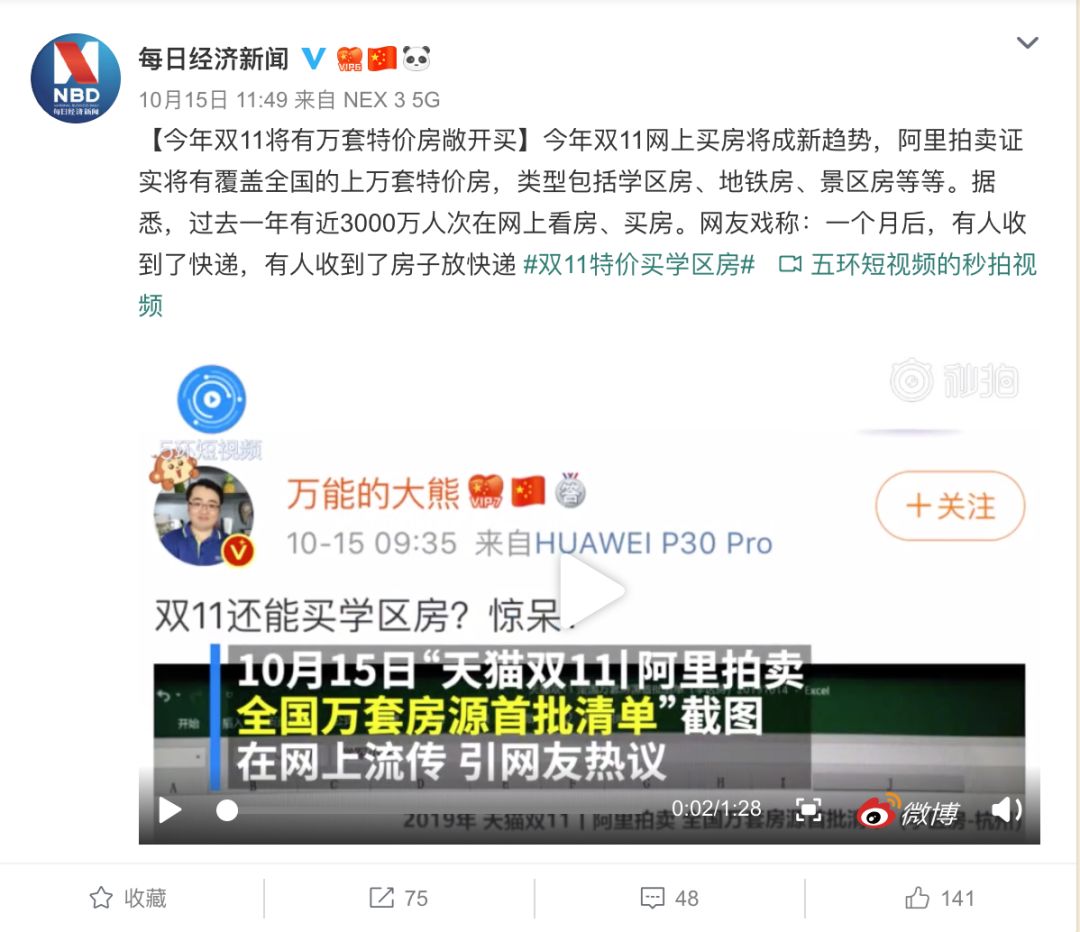Repost this post showing 75
This screenshot has height=932, width=1080.
399,898
